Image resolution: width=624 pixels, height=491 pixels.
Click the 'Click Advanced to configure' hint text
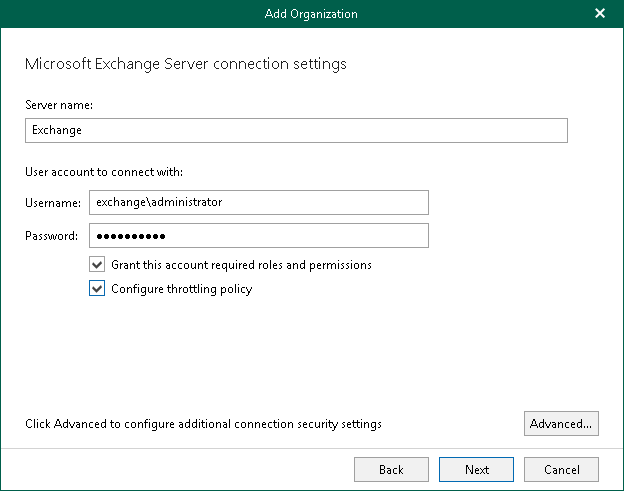point(203,424)
